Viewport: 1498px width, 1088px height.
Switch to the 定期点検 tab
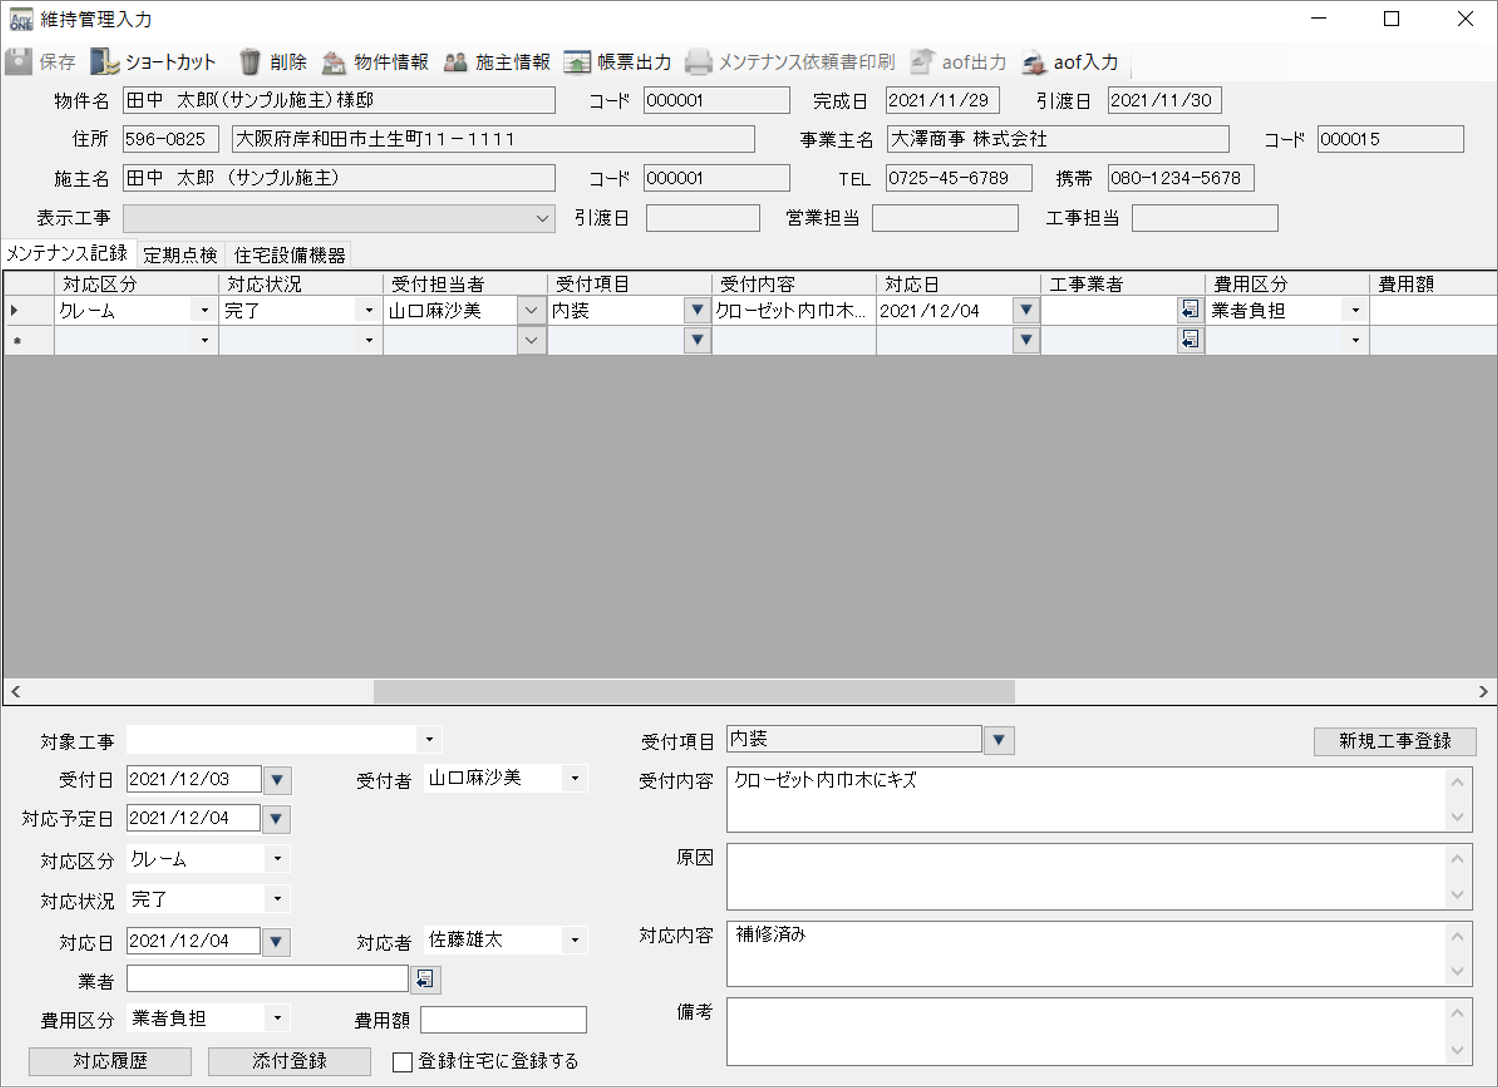pos(180,255)
